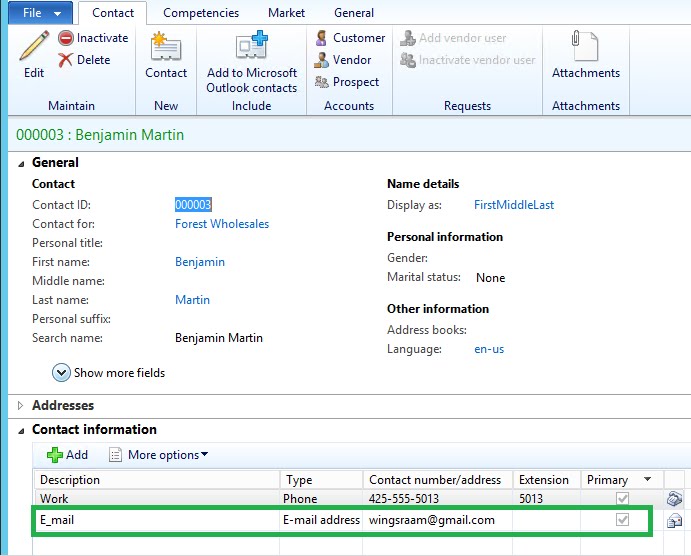Click the Delete red X icon
The image size is (691, 556).
[66, 60]
